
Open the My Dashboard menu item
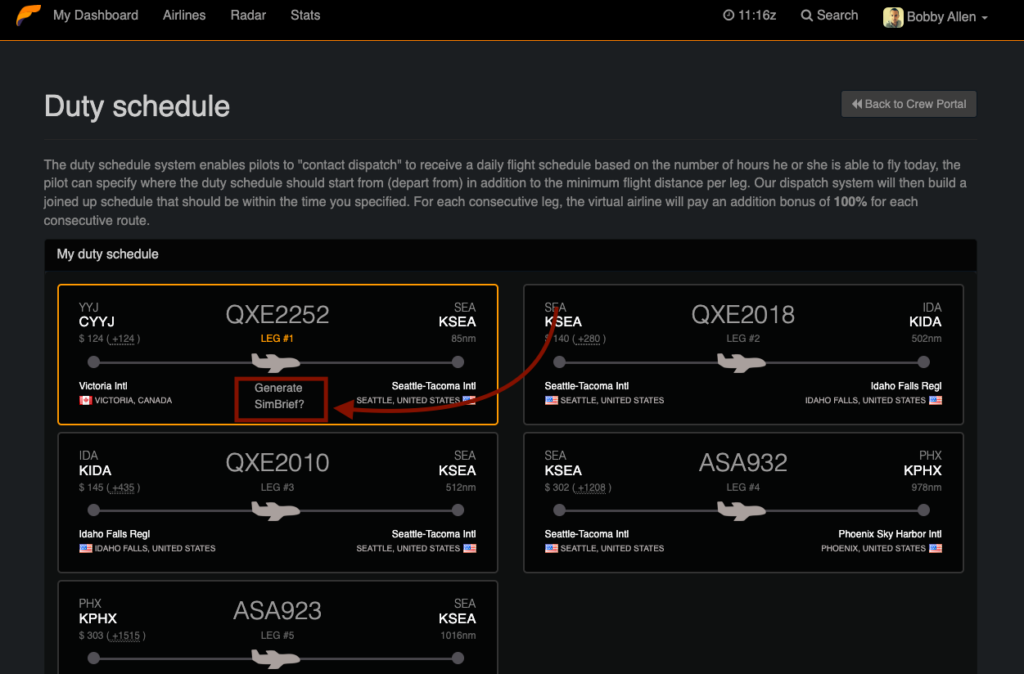click(96, 15)
